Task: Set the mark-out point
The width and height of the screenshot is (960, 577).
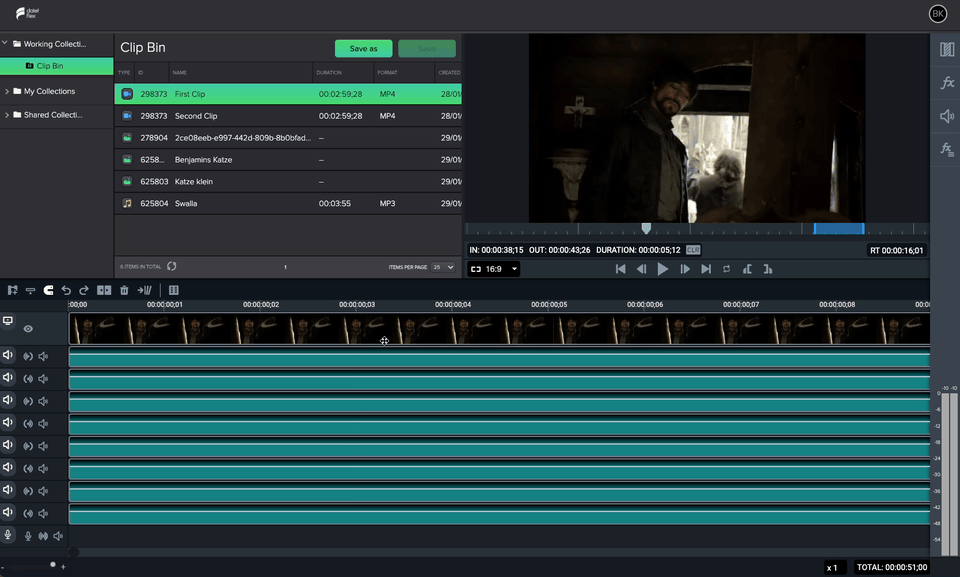Action: coord(768,269)
